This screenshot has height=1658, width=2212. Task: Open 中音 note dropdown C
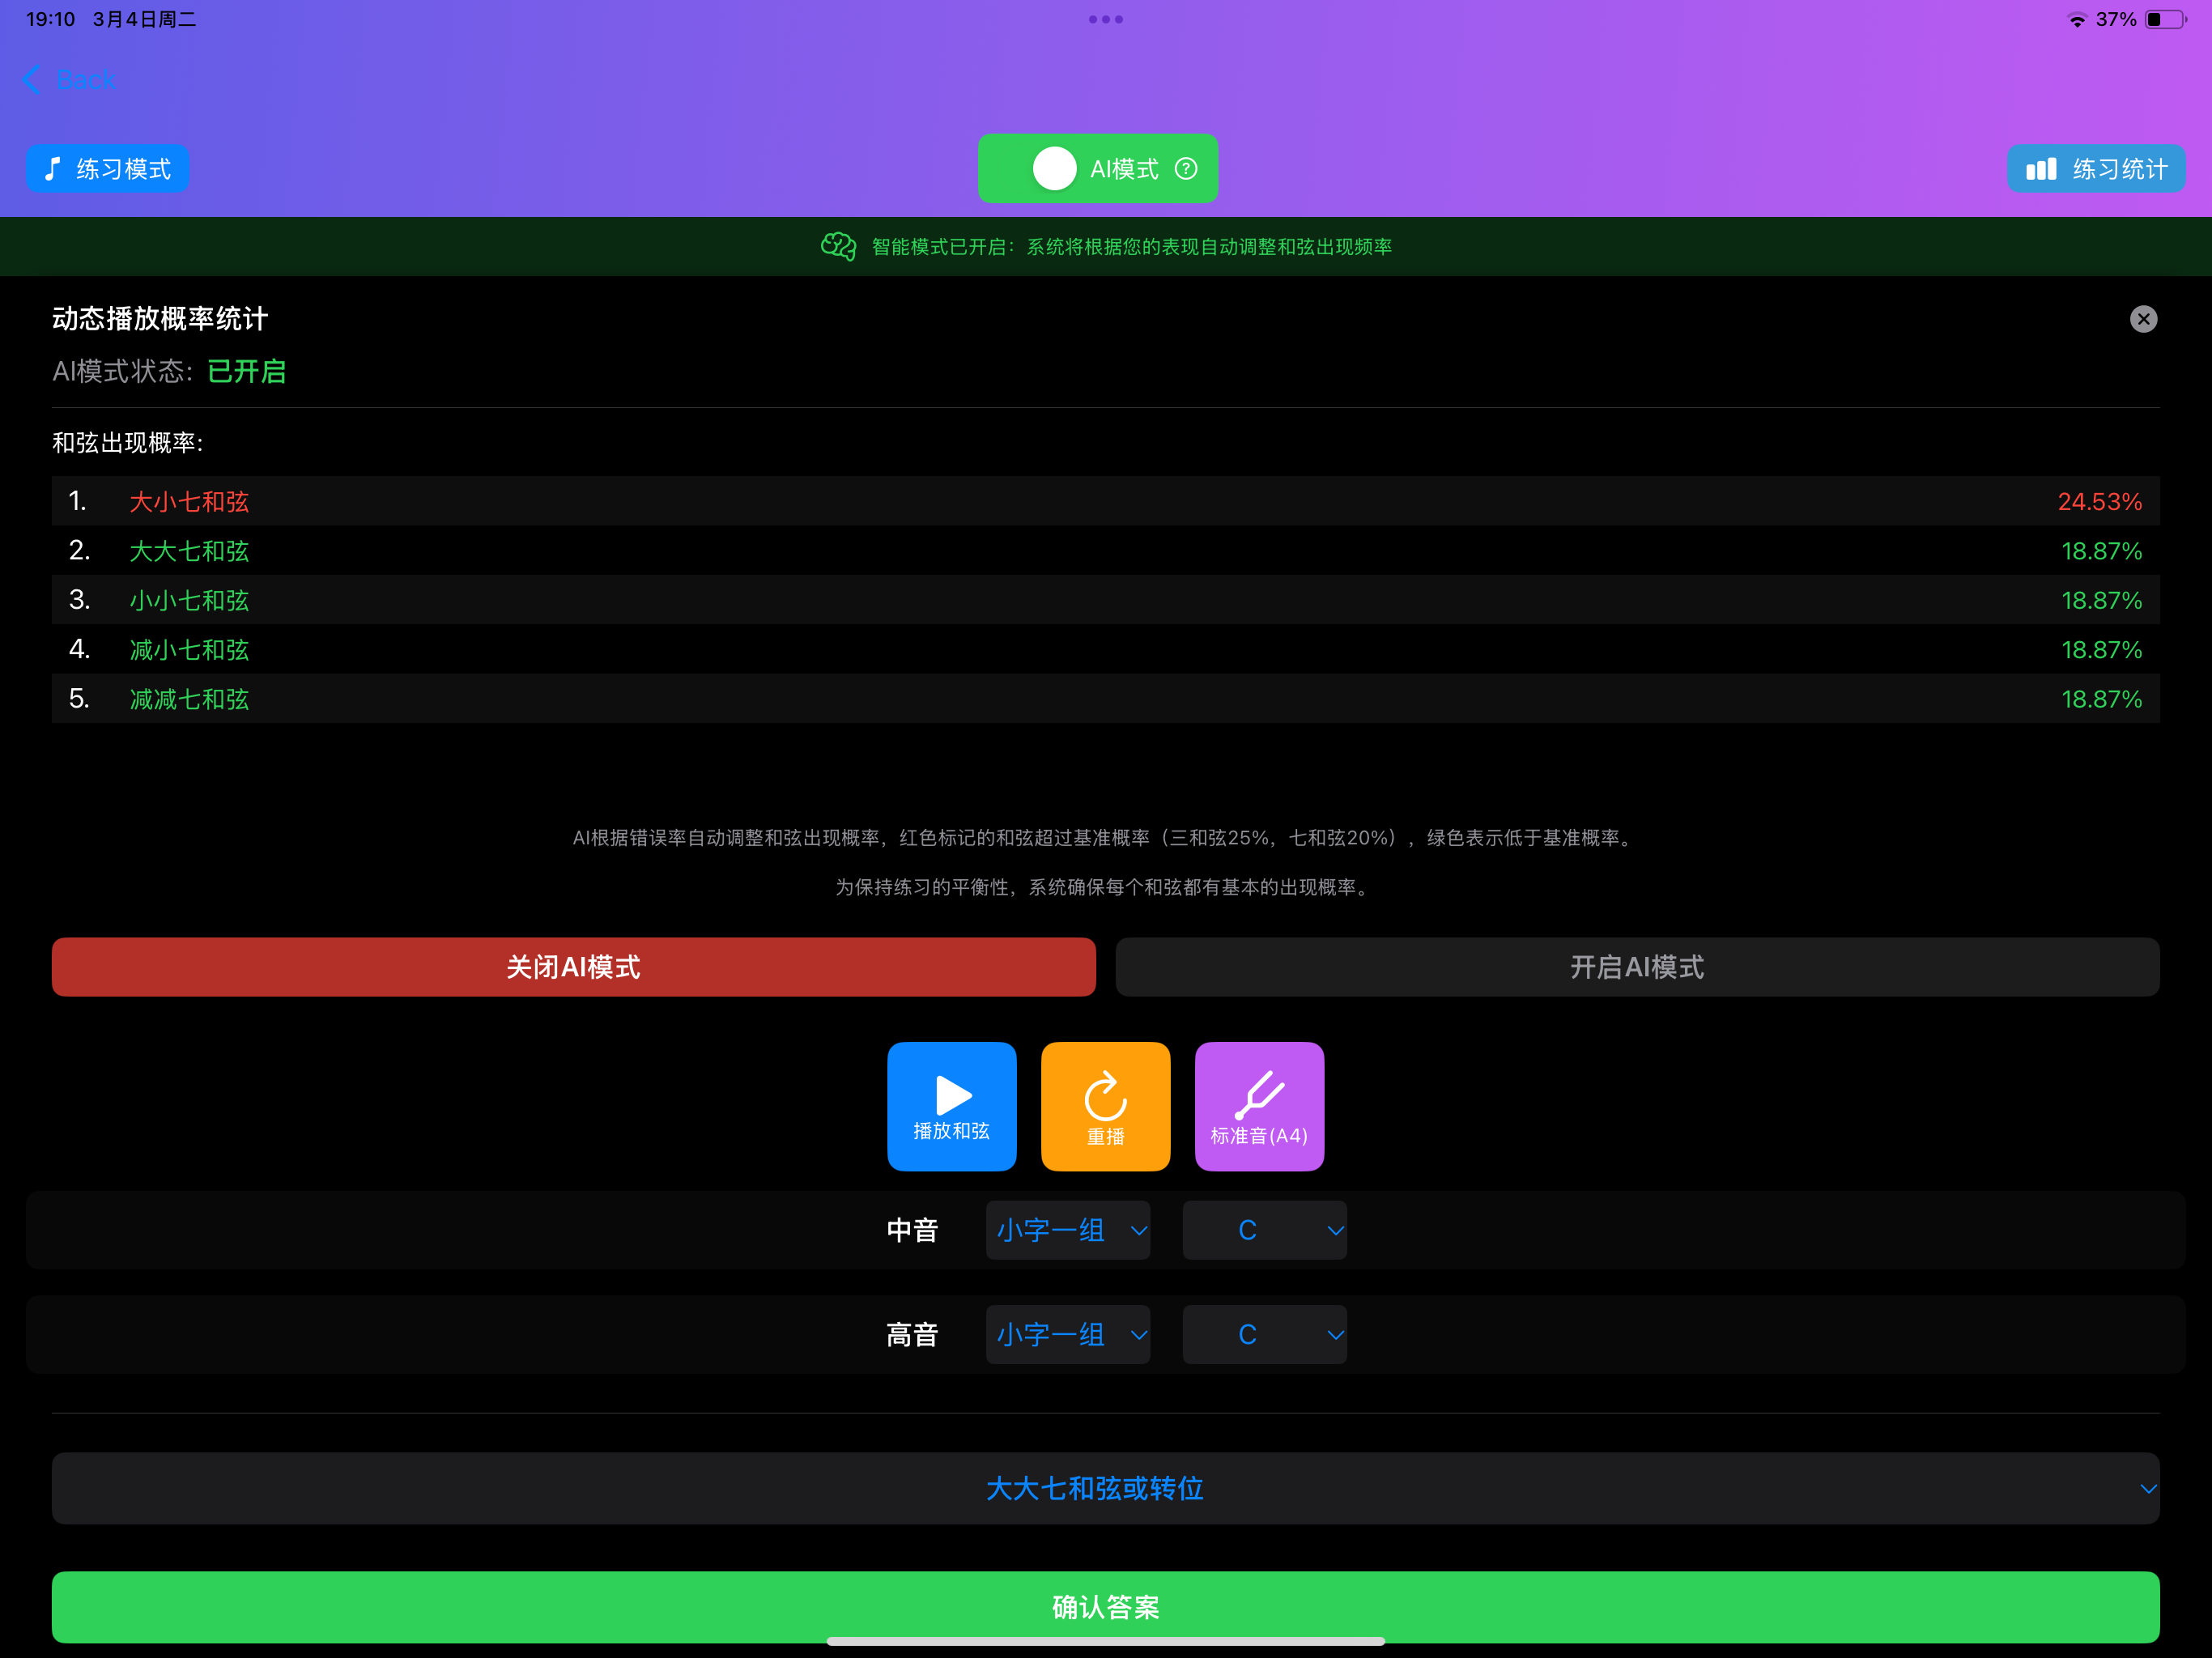pyautogui.click(x=1265, y=1230)
